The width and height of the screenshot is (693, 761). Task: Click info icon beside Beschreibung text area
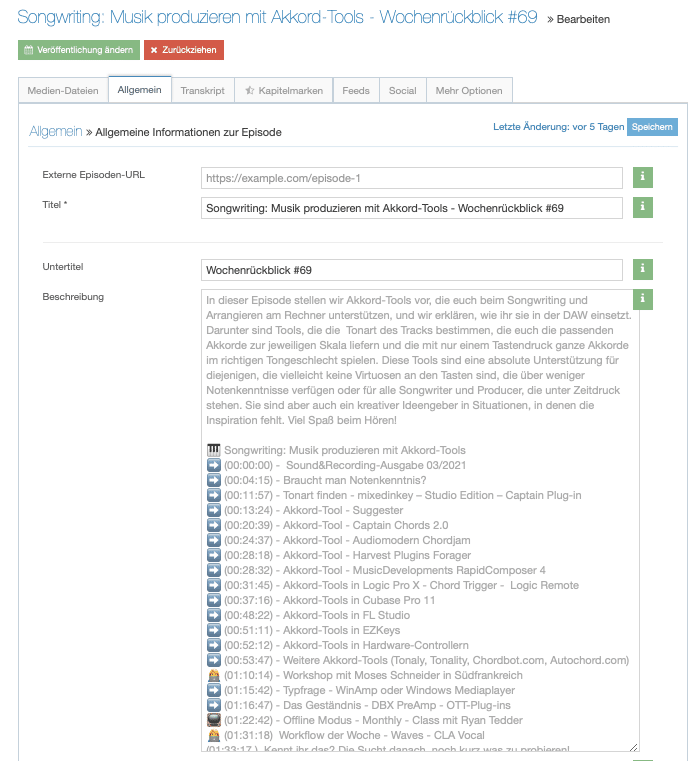pos(644,299)
